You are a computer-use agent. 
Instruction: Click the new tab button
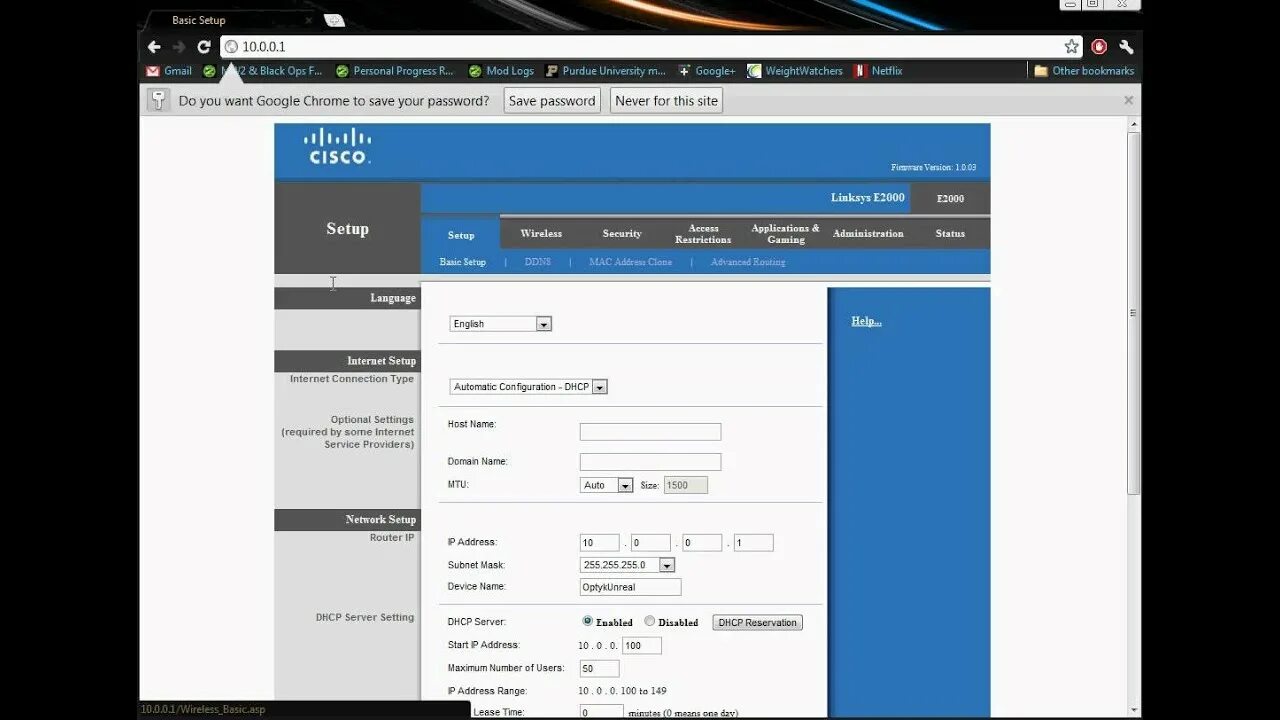pyautogui.click(x=334, y=20)
